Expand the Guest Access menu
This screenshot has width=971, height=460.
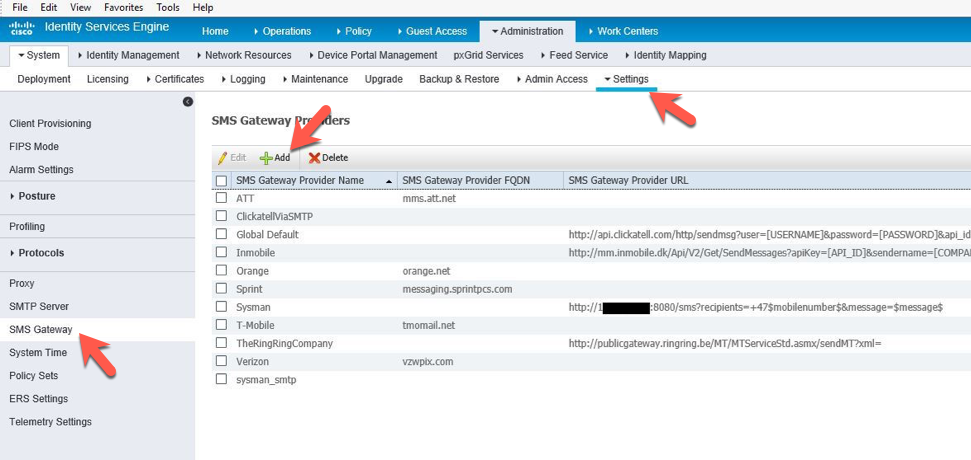pos(432,31)
